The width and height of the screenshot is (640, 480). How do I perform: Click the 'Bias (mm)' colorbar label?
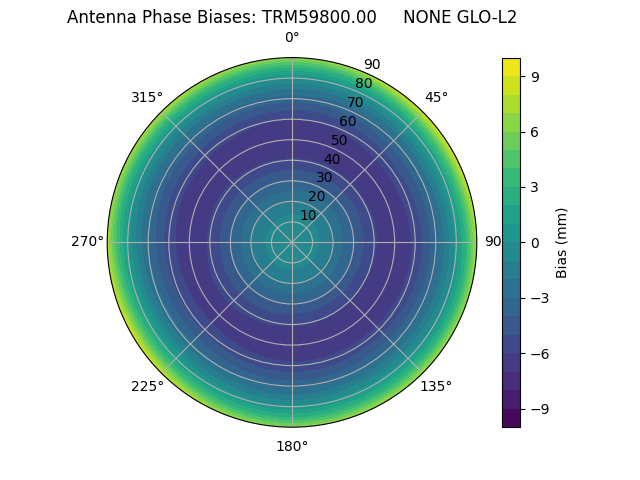562,242
